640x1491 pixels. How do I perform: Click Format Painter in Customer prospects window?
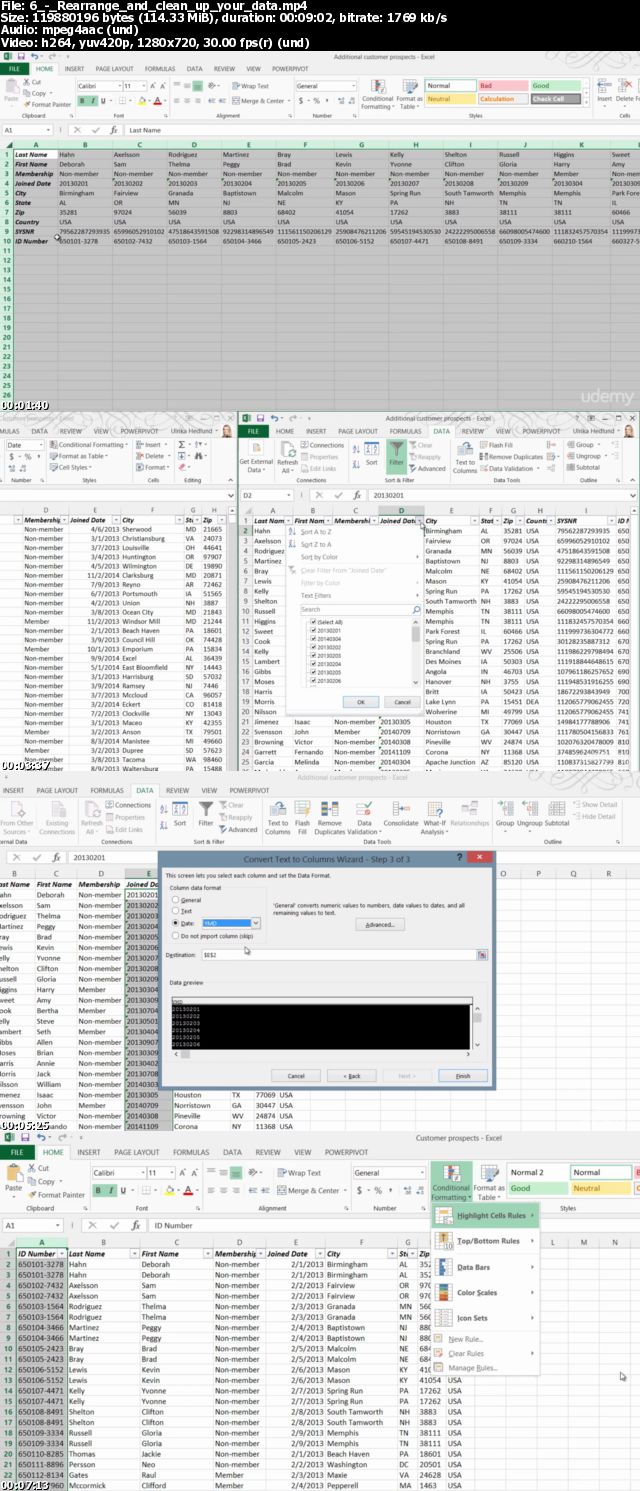[56, 1194]
